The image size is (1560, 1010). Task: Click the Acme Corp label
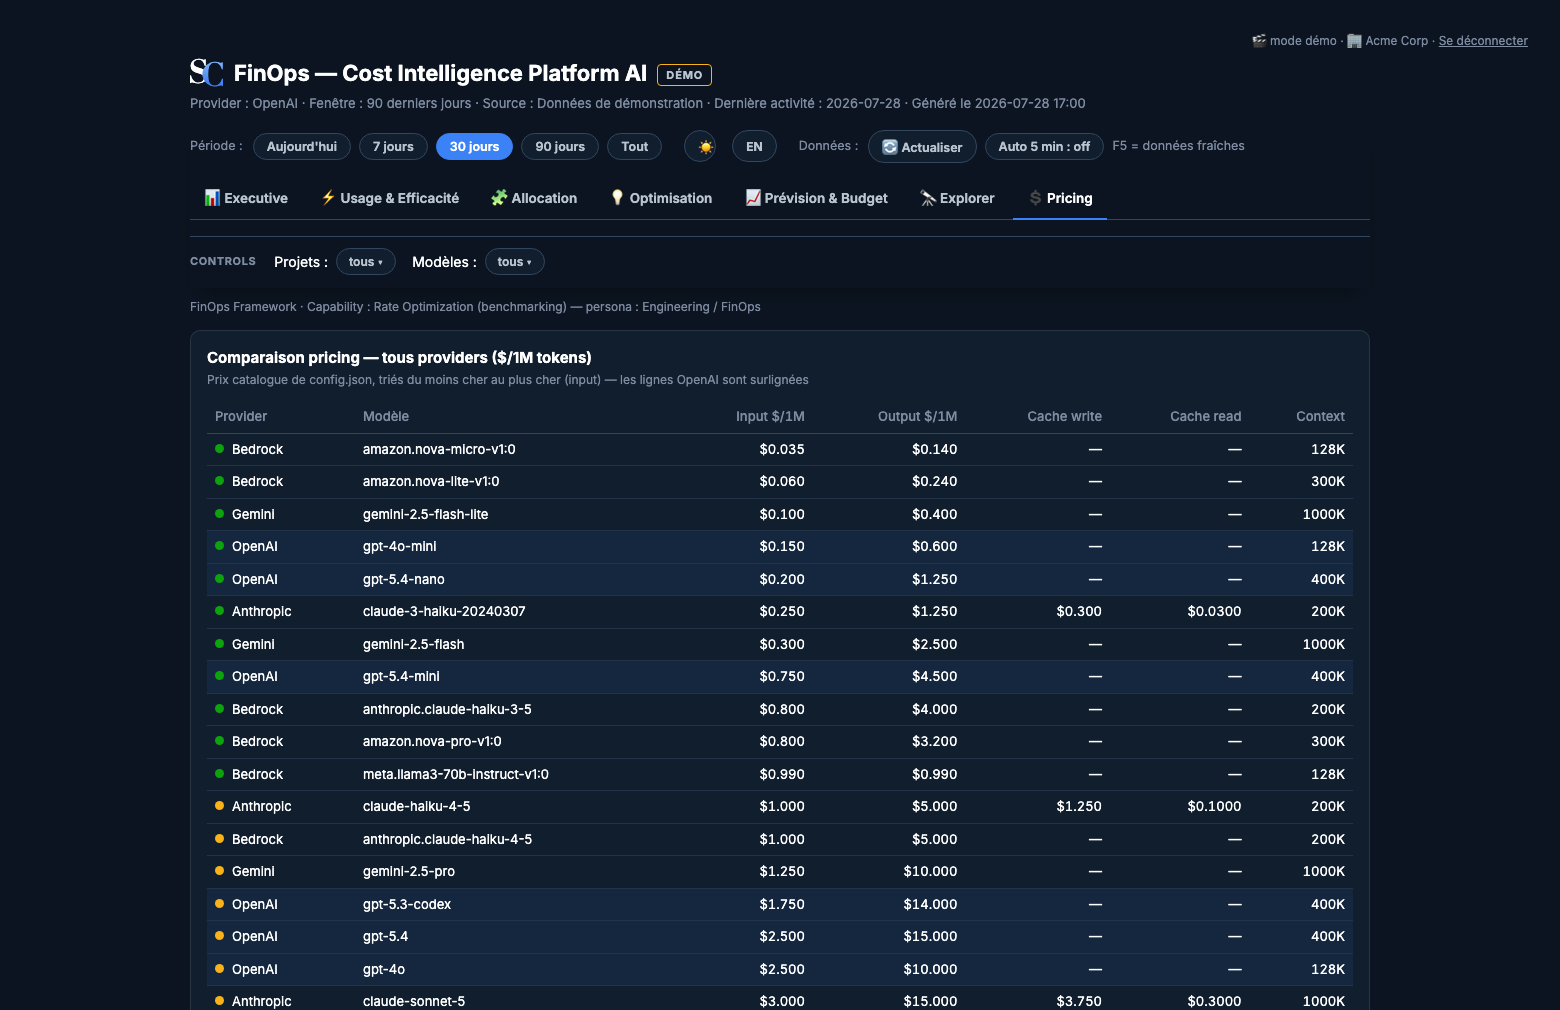coord(1396,41)
